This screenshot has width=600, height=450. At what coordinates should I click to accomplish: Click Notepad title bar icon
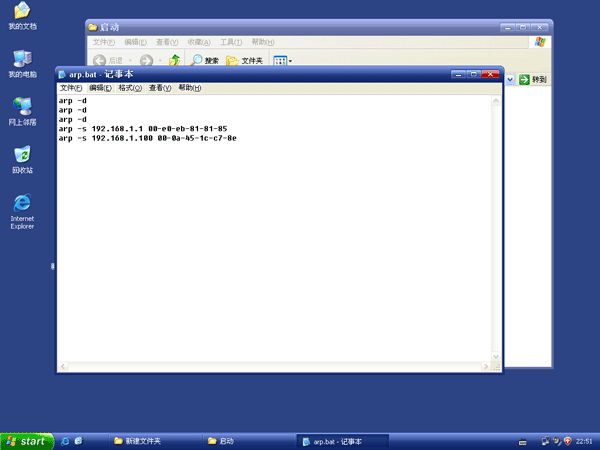[x=62, y=74]
